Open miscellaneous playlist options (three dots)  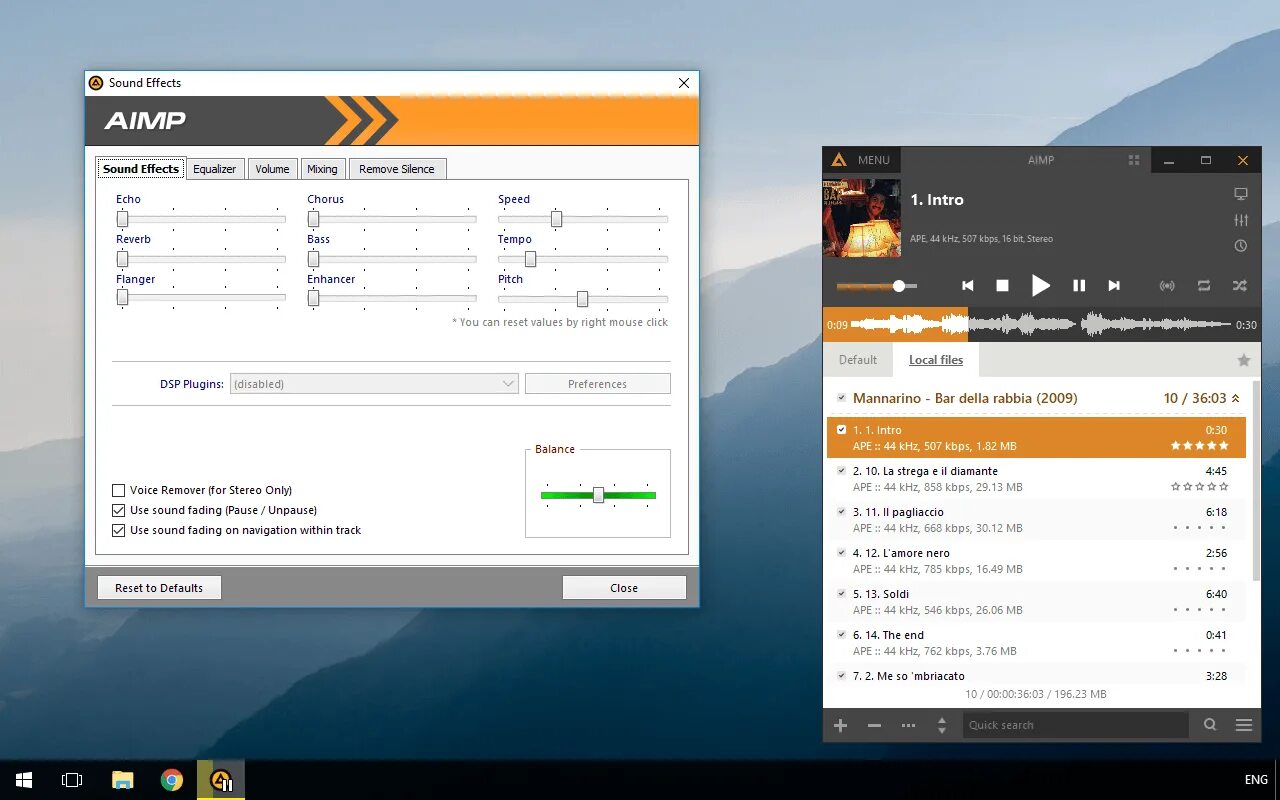(908, 725)
